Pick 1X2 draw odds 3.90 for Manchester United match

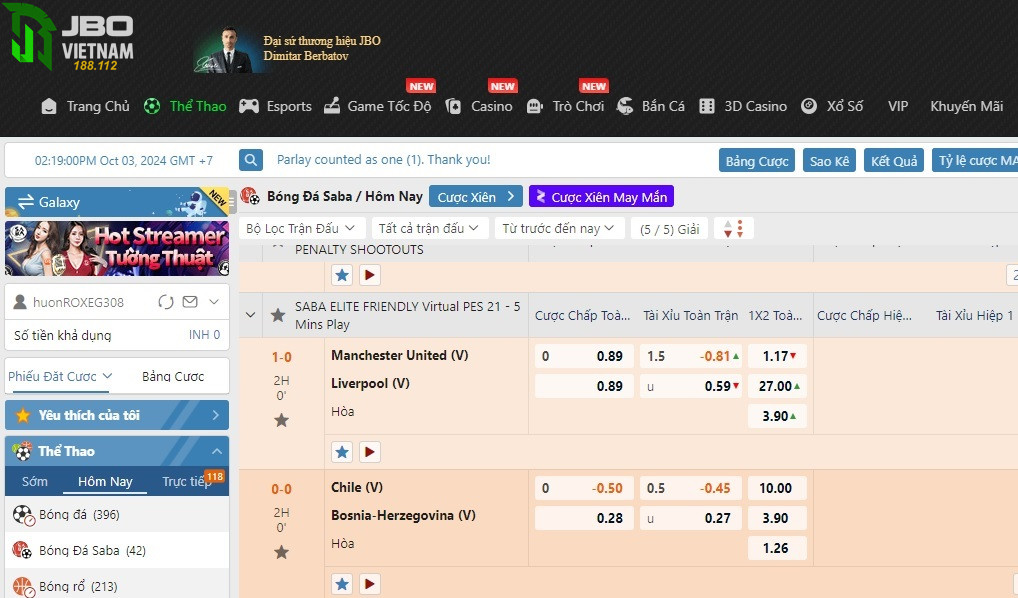(x=777, y=416)
